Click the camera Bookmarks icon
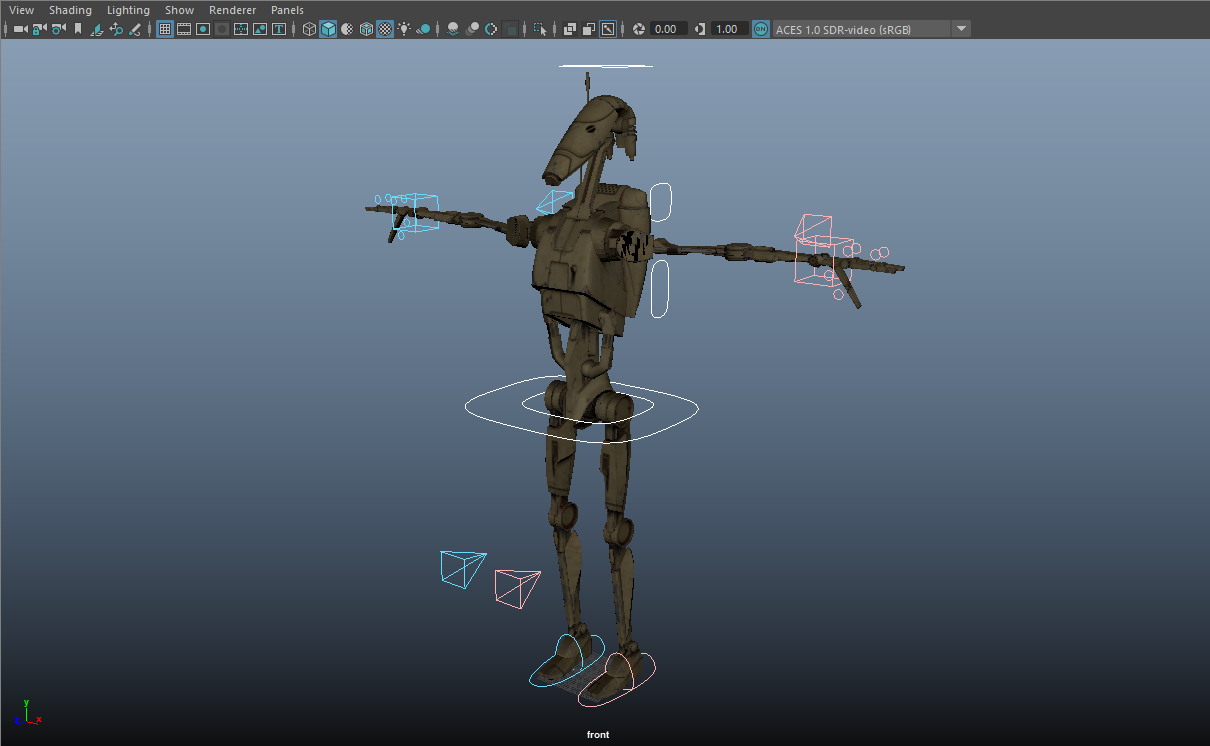The width and height of the screenshot is (1210, 746). coord(78,29)
